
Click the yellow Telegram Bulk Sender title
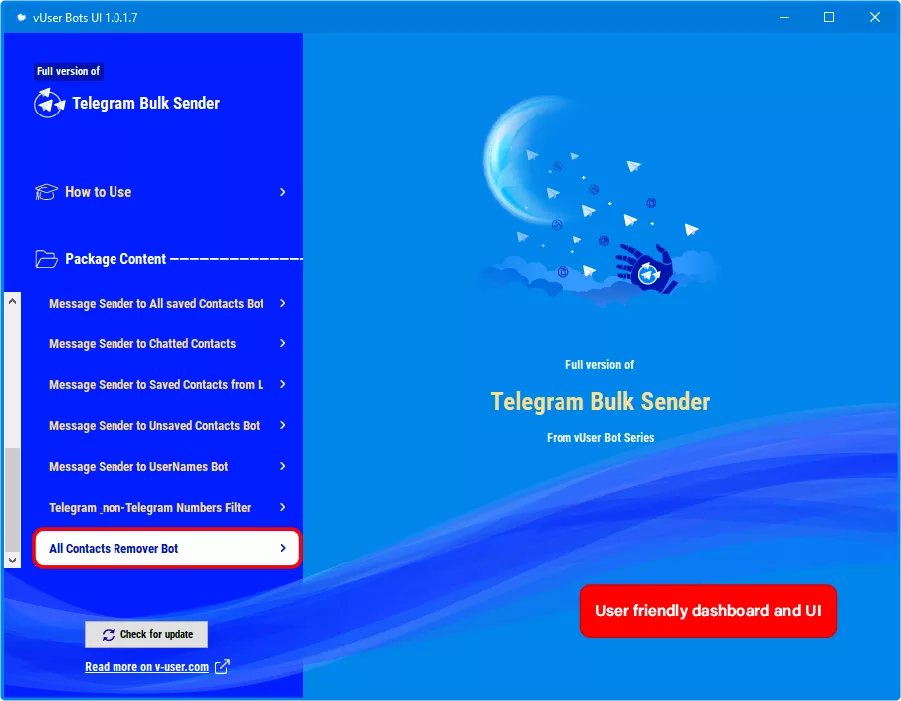(x=600, y=402)
